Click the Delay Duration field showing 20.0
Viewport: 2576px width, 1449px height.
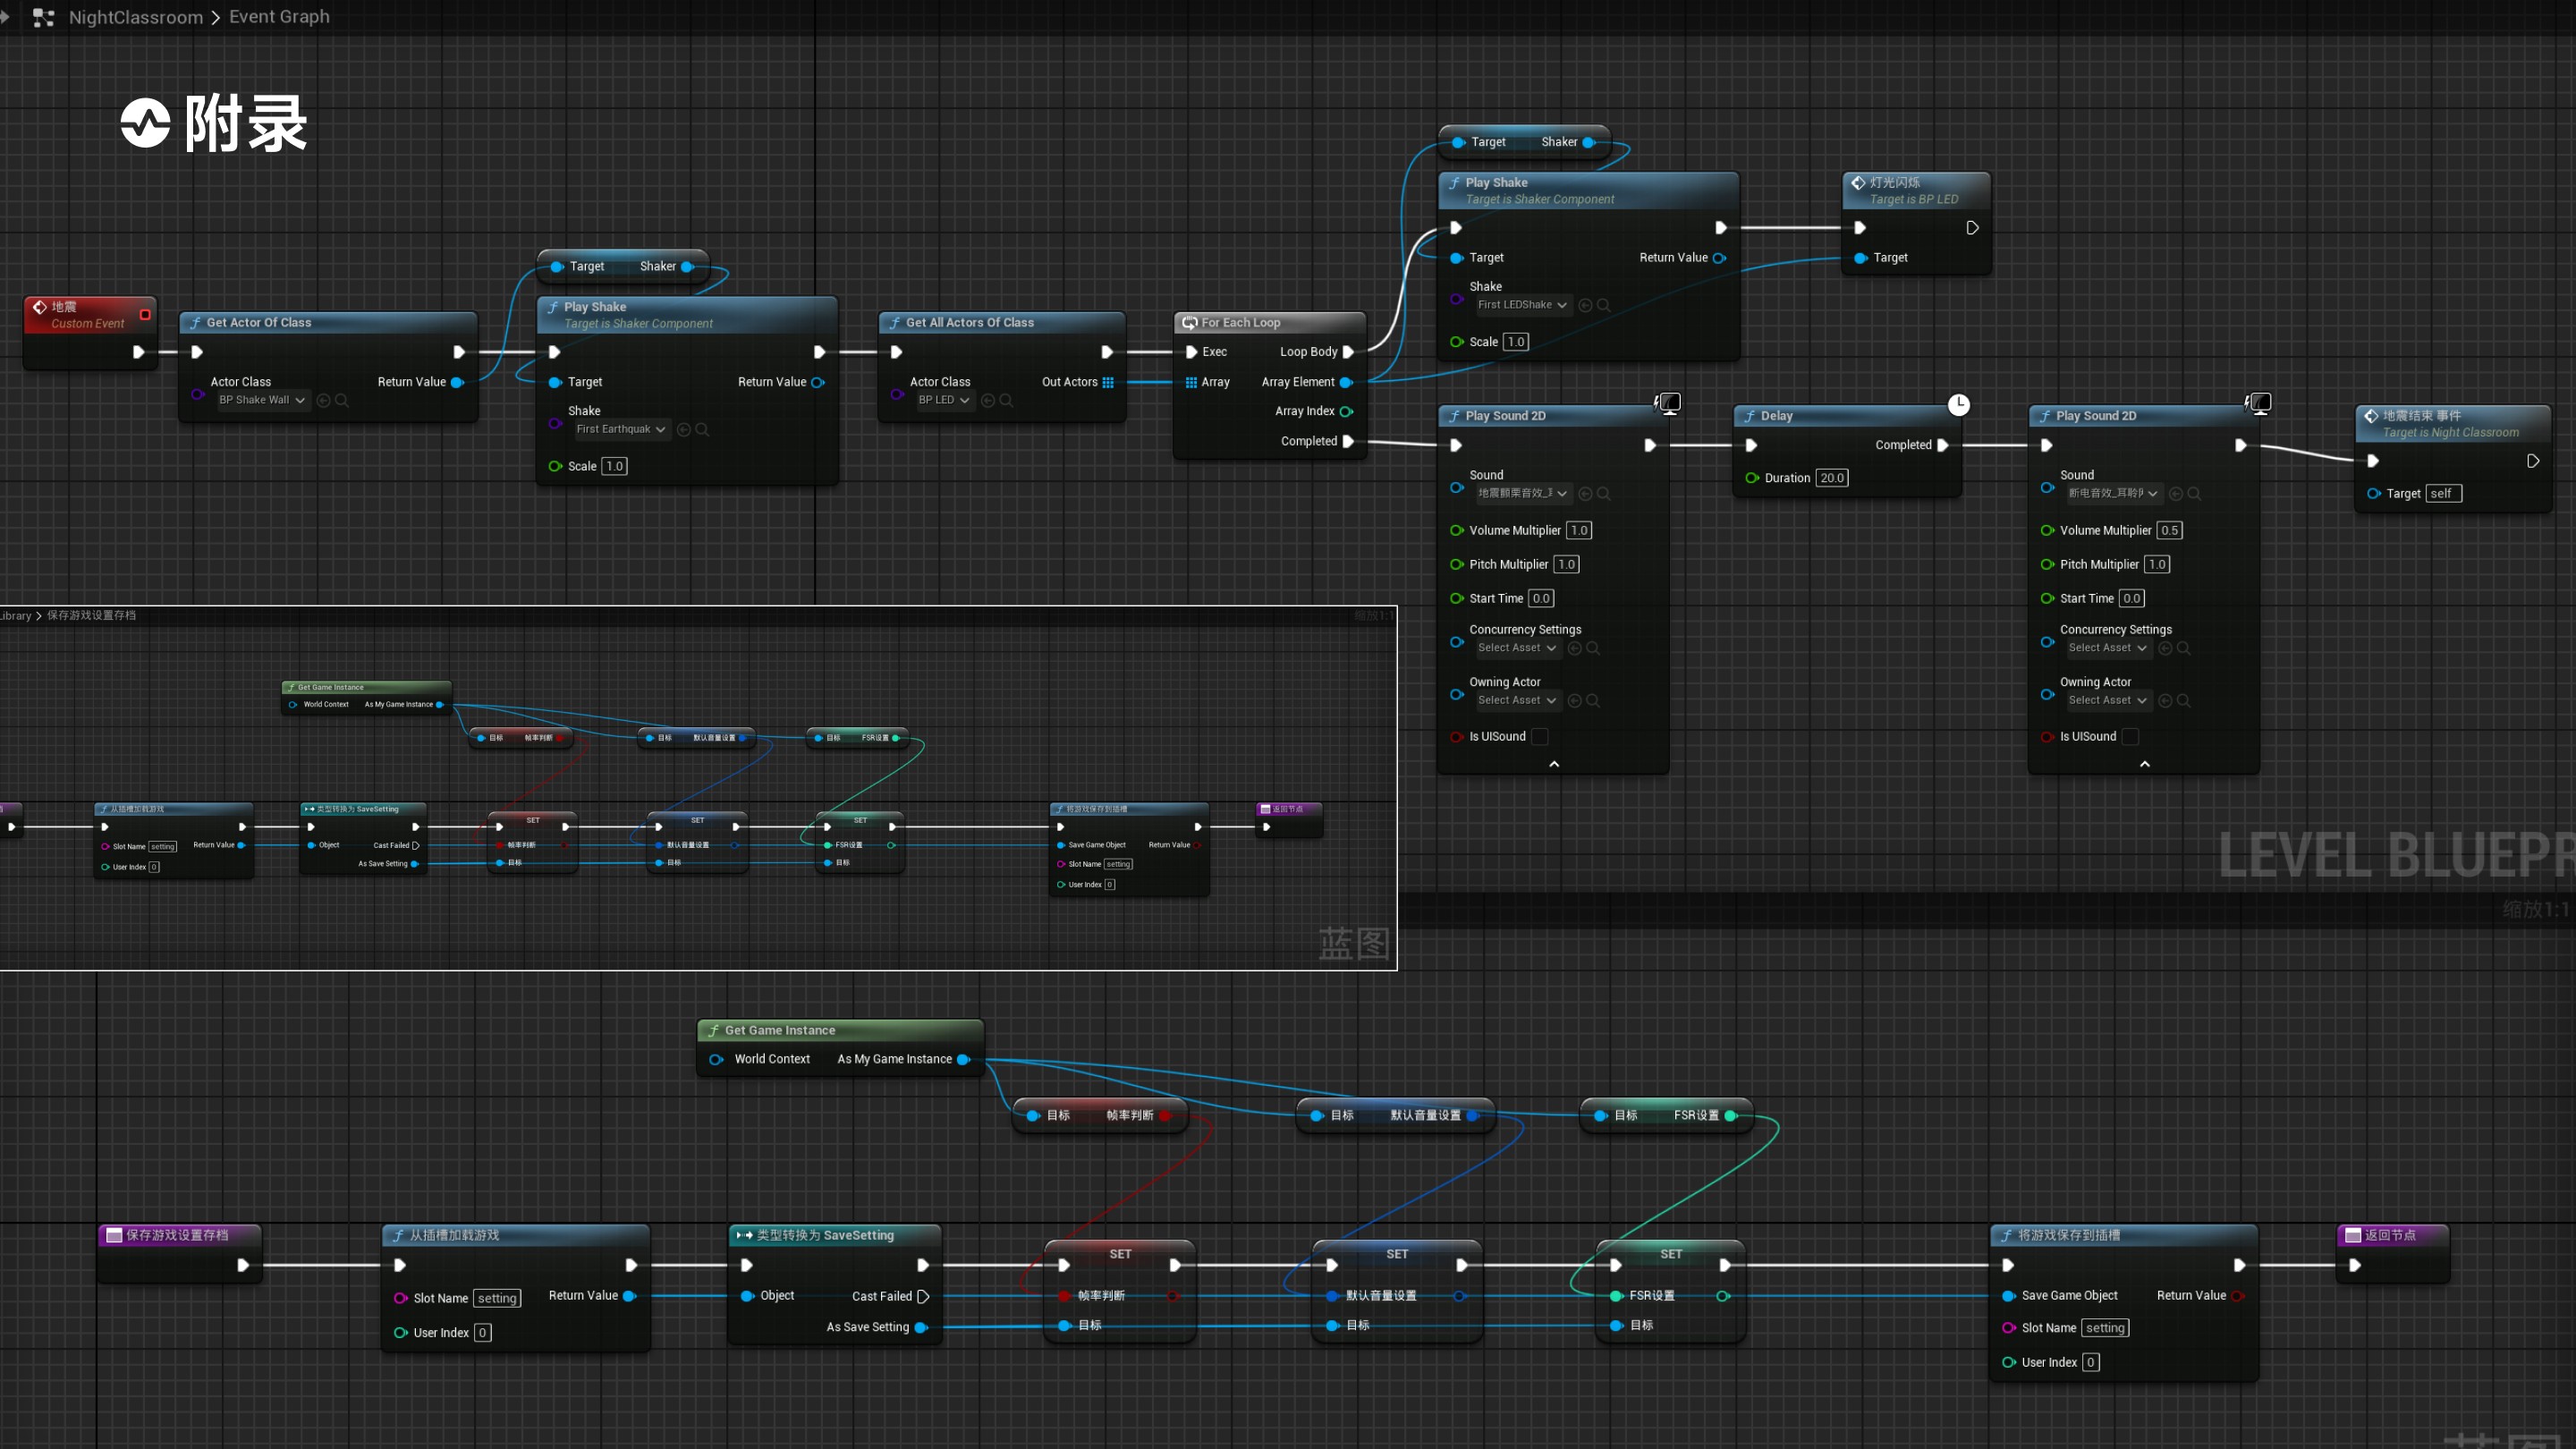pos(1832,478)
